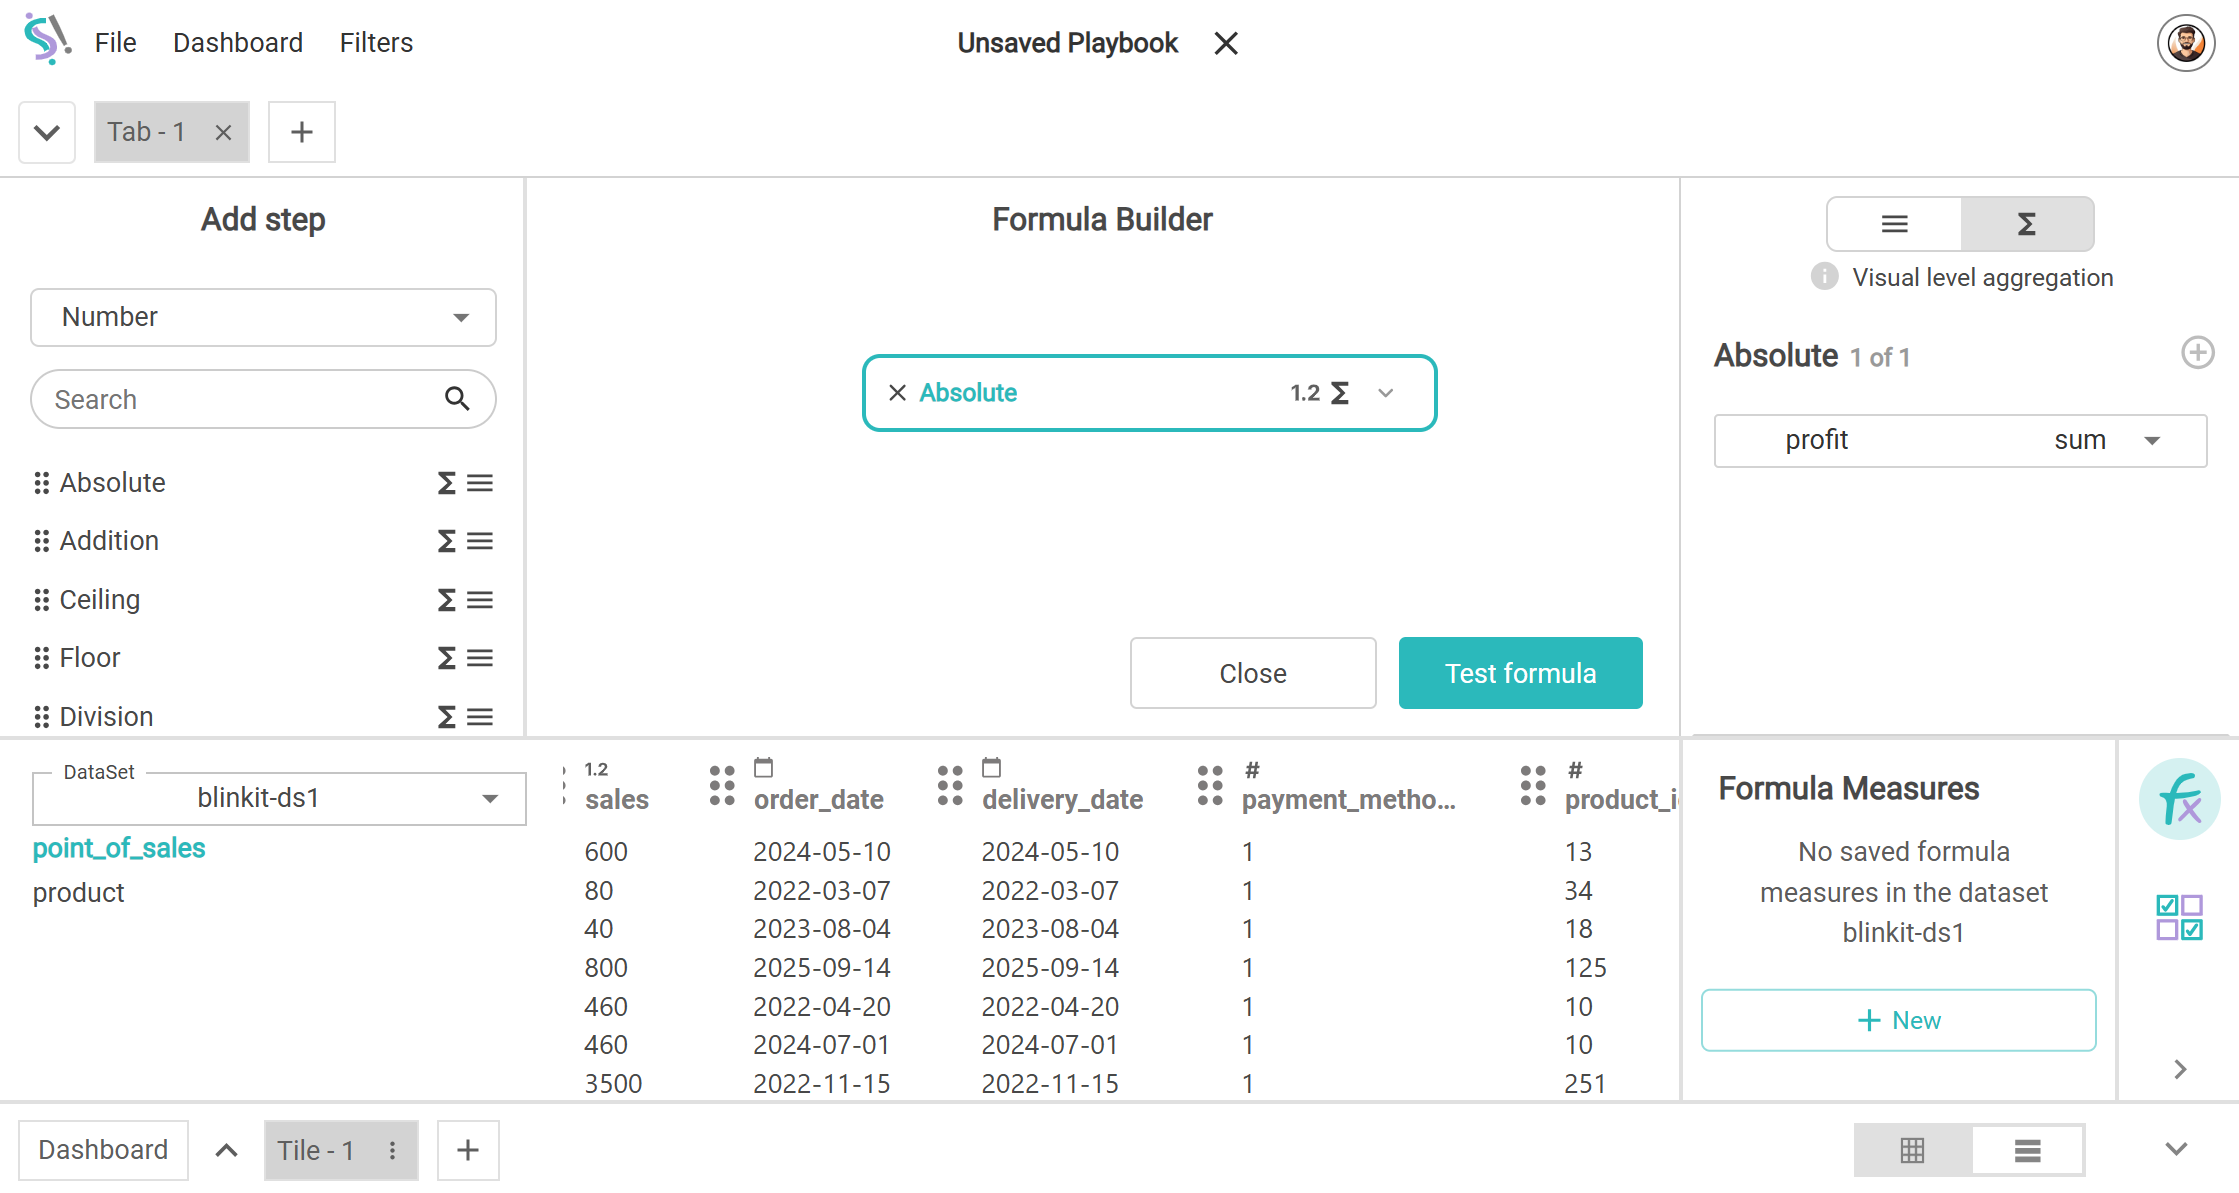Collapse bottom panel with chevron down
Viewport: 2239px width, 1193px height.
point(2176,1149)
